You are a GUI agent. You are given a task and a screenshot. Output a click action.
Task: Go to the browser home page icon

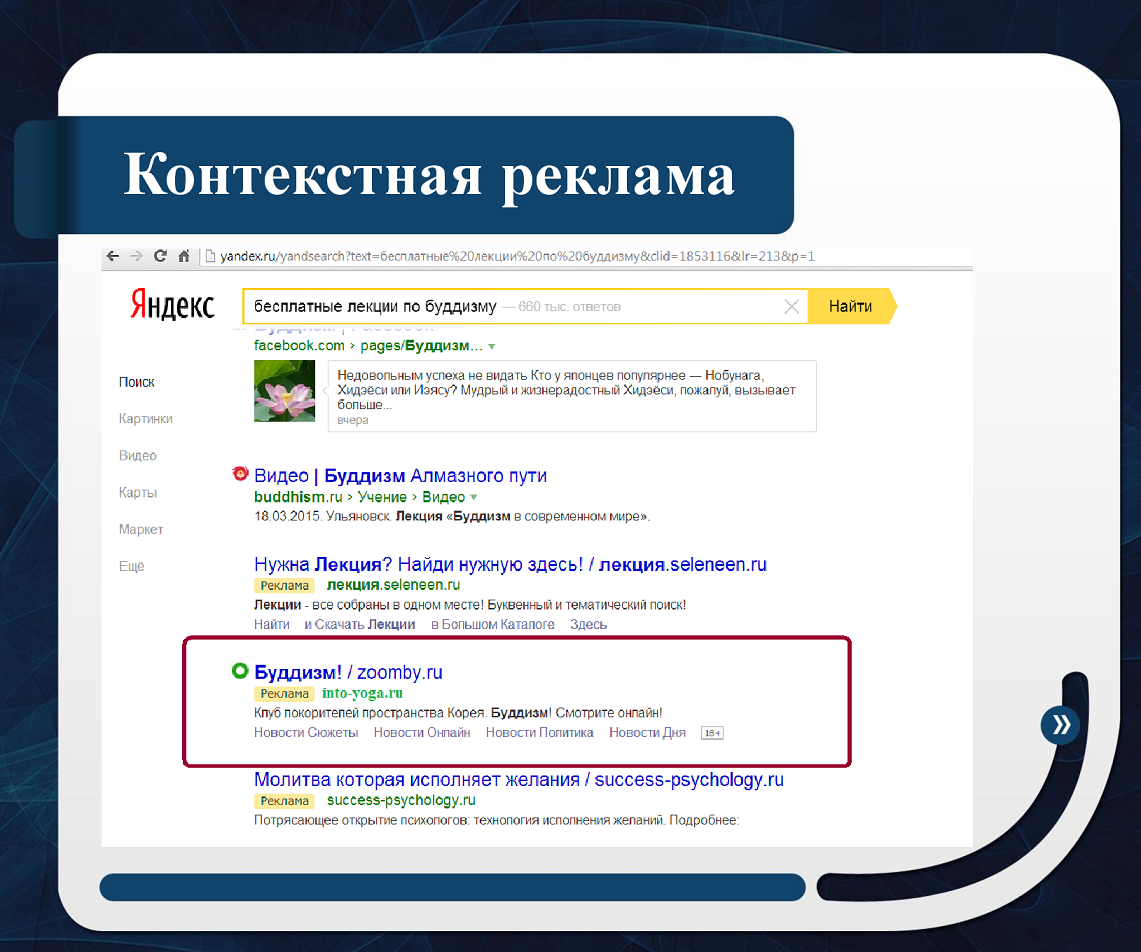(x=183, y=256)
